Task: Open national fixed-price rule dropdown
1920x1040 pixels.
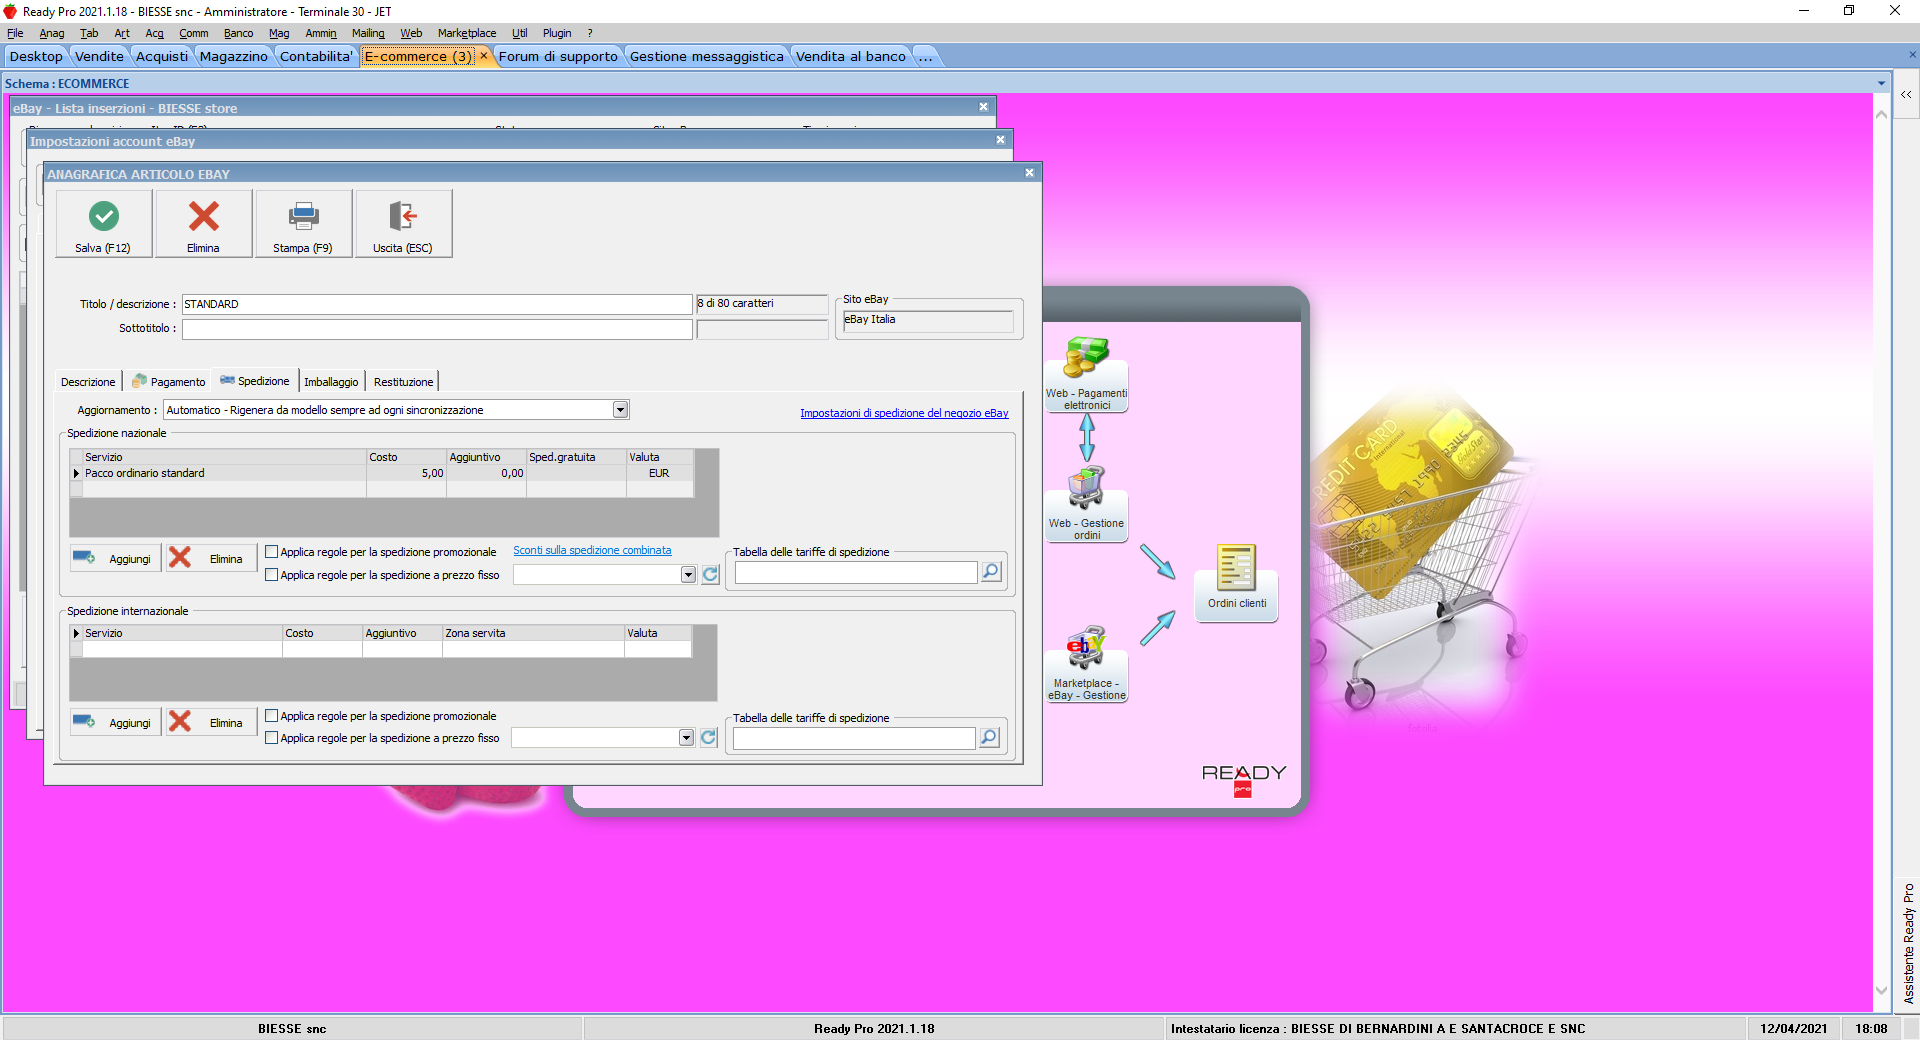Action: 688,575
